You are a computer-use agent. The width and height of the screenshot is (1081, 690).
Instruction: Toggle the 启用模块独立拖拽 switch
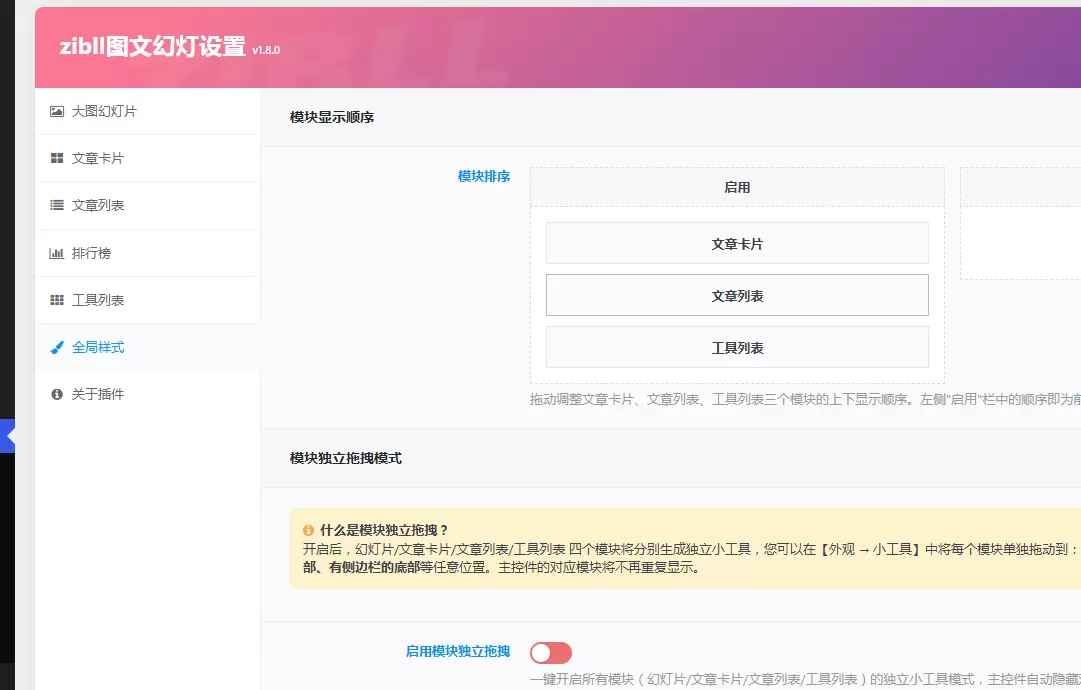click(x=551, y=652)
